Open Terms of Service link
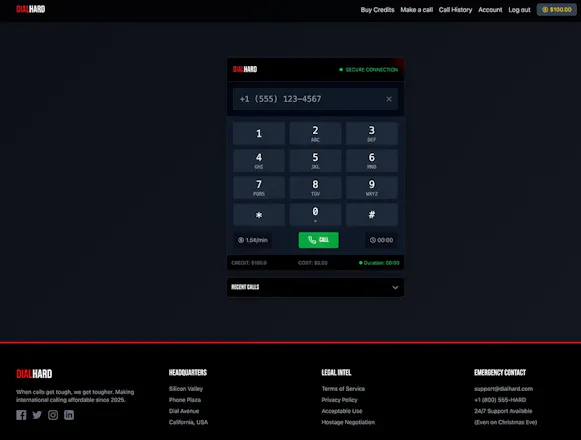 pyautogui.click(x=343, y=389)
